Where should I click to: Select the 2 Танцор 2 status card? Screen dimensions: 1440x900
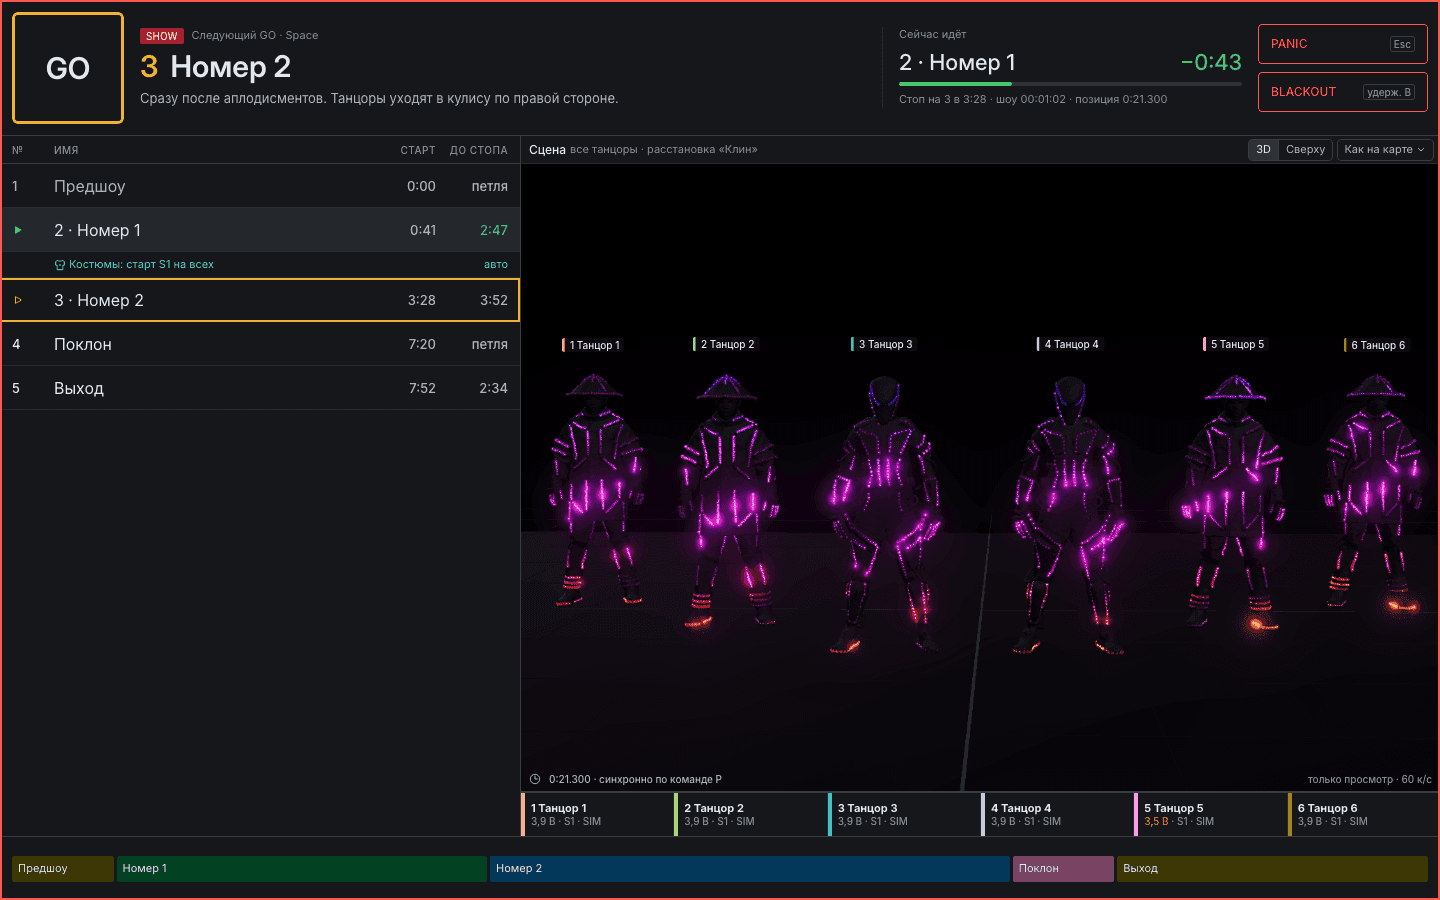coord(751,814)
